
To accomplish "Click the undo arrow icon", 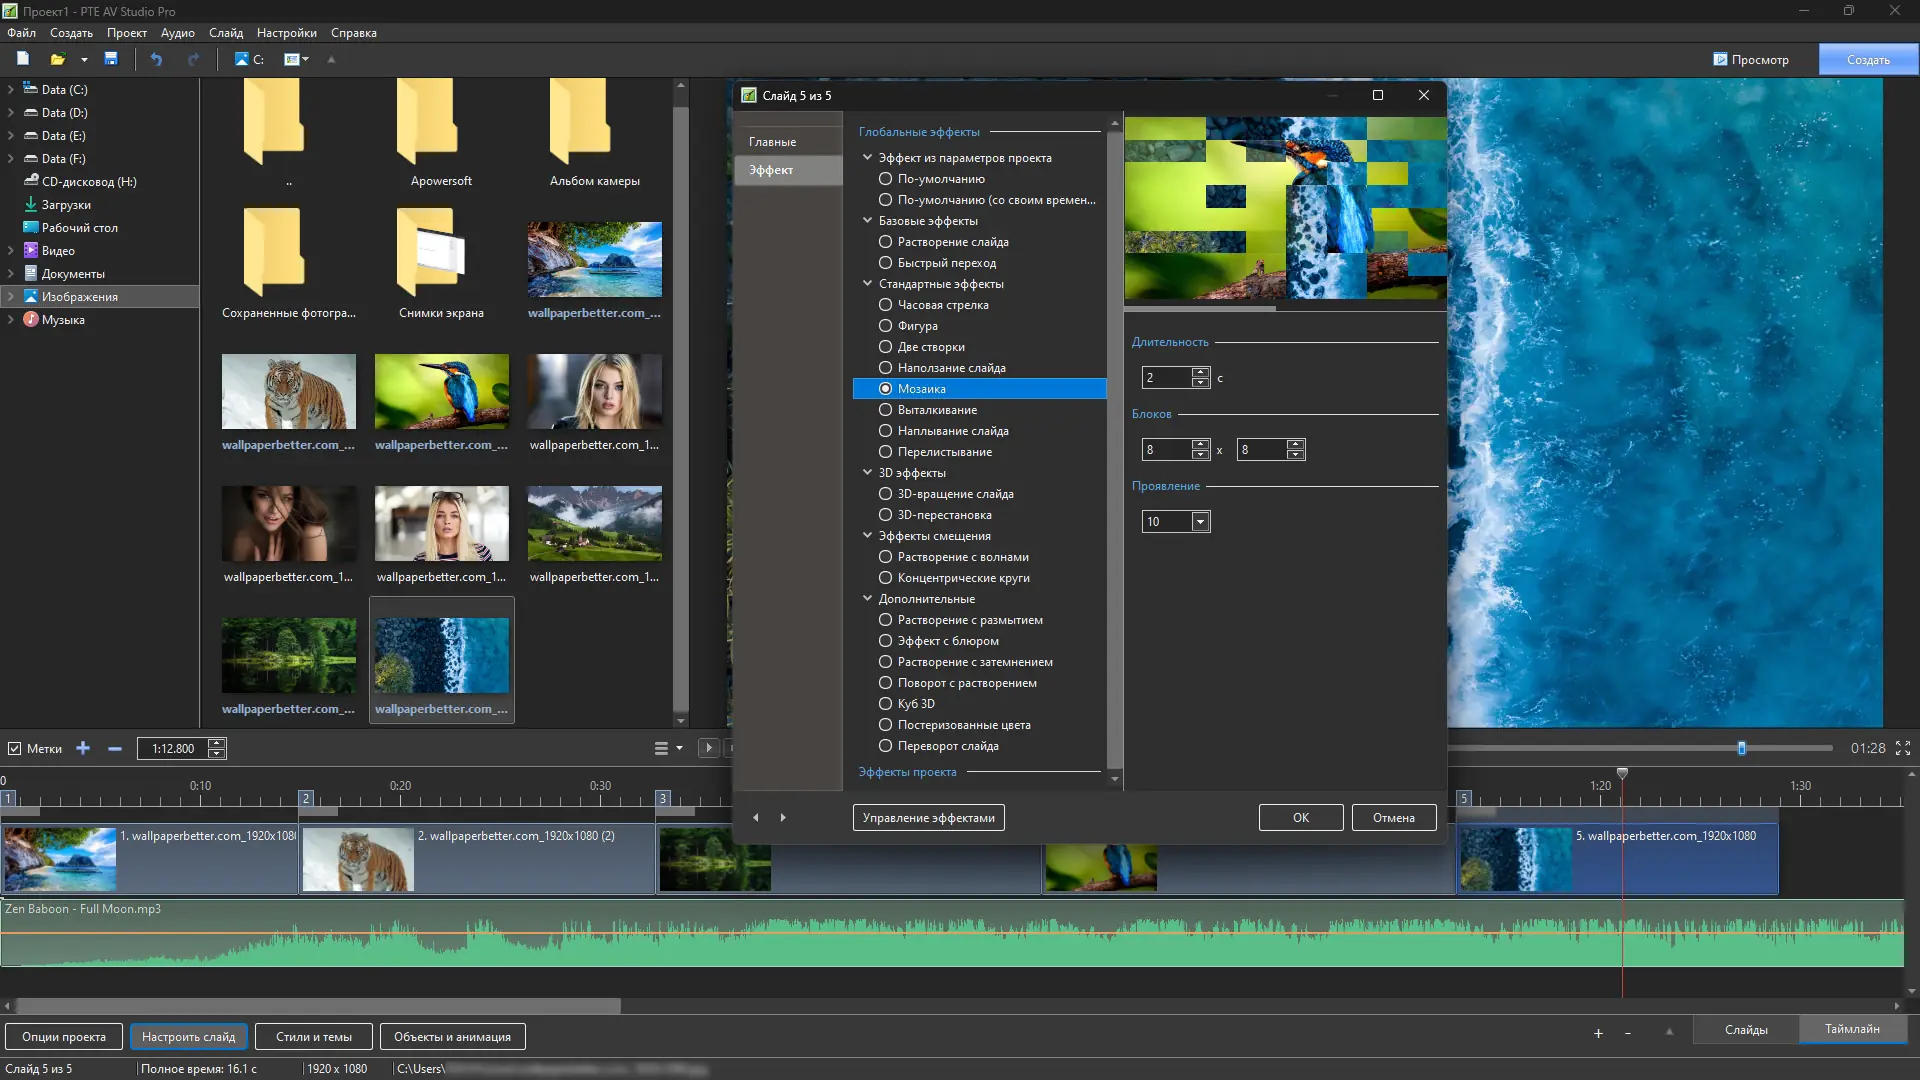I will (156, 59).
